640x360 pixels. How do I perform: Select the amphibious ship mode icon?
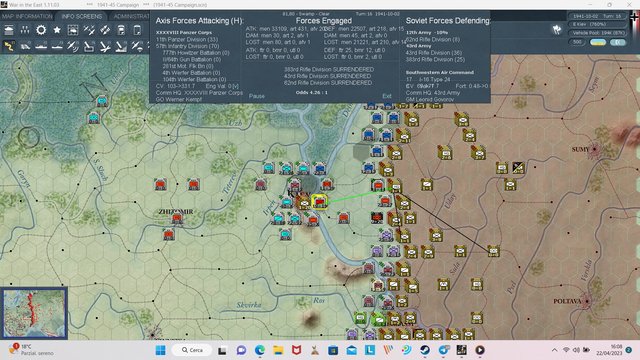click(x=57, y=47)
